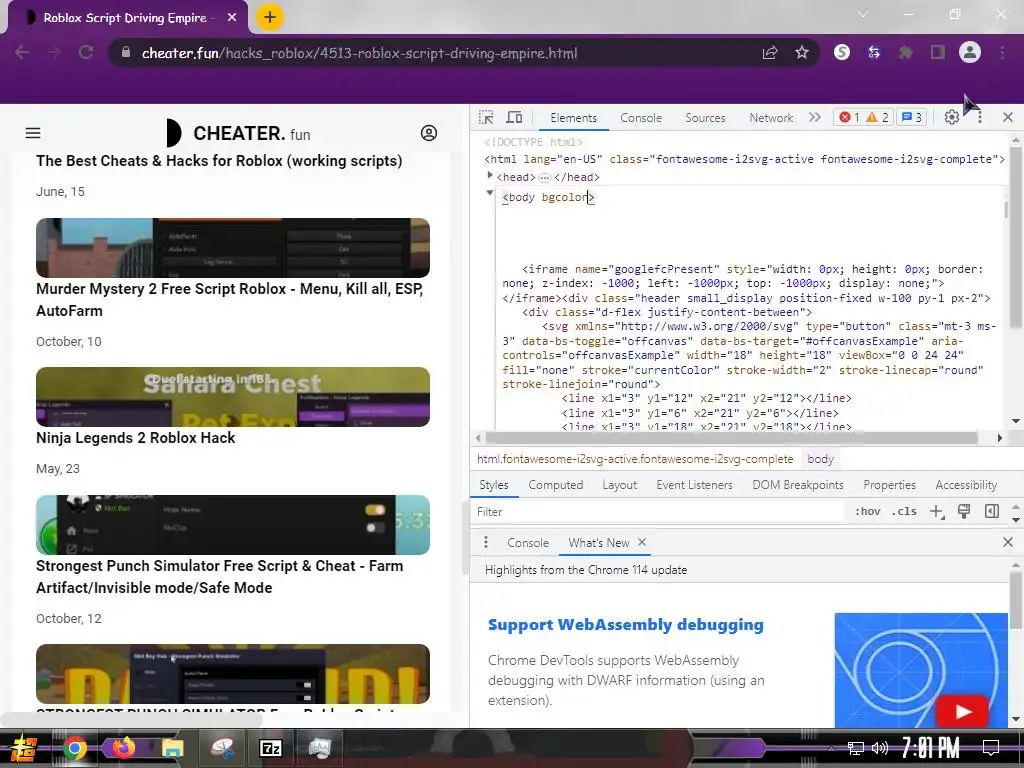Close the Roblox Script Driving Empire tab
Viewport: 1024px width, 768px height.
pos(232,18)
